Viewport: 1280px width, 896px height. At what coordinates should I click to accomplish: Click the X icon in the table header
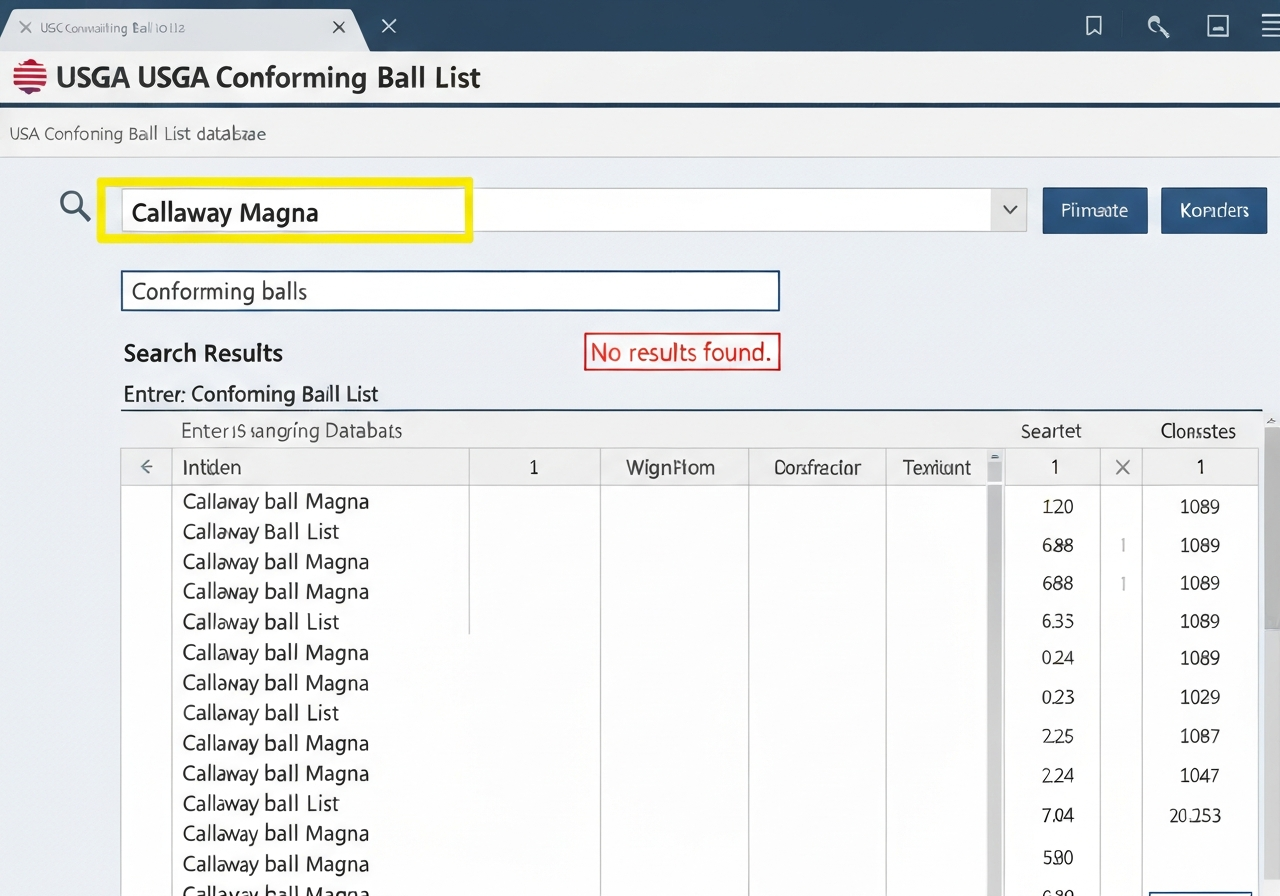tap(1122, 467)
